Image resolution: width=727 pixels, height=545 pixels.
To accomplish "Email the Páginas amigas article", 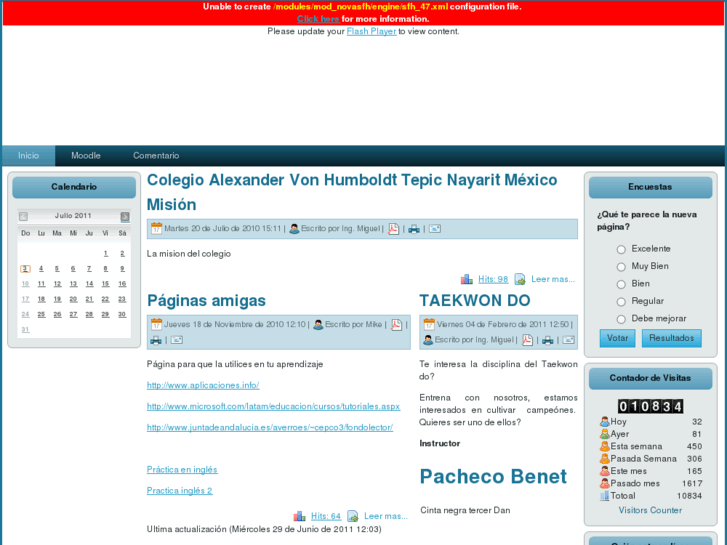I will coord(177,340).
